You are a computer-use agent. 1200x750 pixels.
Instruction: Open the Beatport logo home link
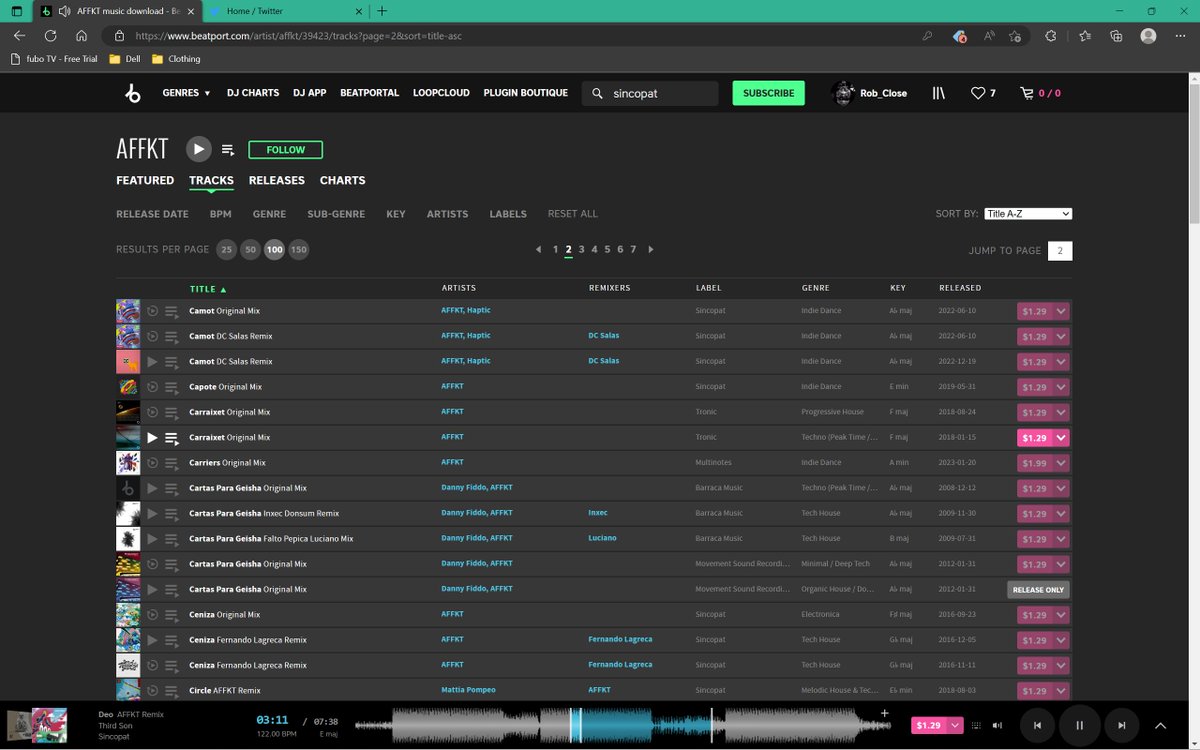click(133, 93)
